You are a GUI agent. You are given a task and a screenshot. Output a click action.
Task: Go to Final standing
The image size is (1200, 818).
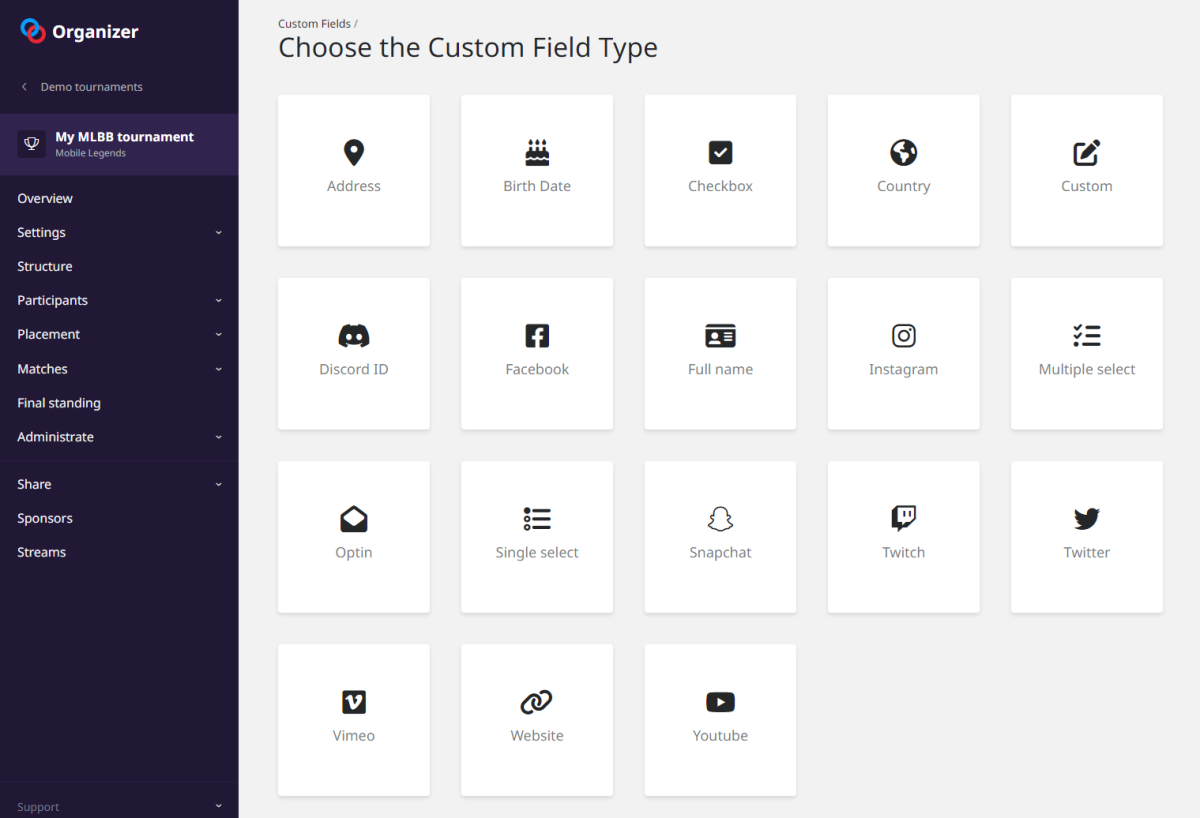tap(59, 403)
